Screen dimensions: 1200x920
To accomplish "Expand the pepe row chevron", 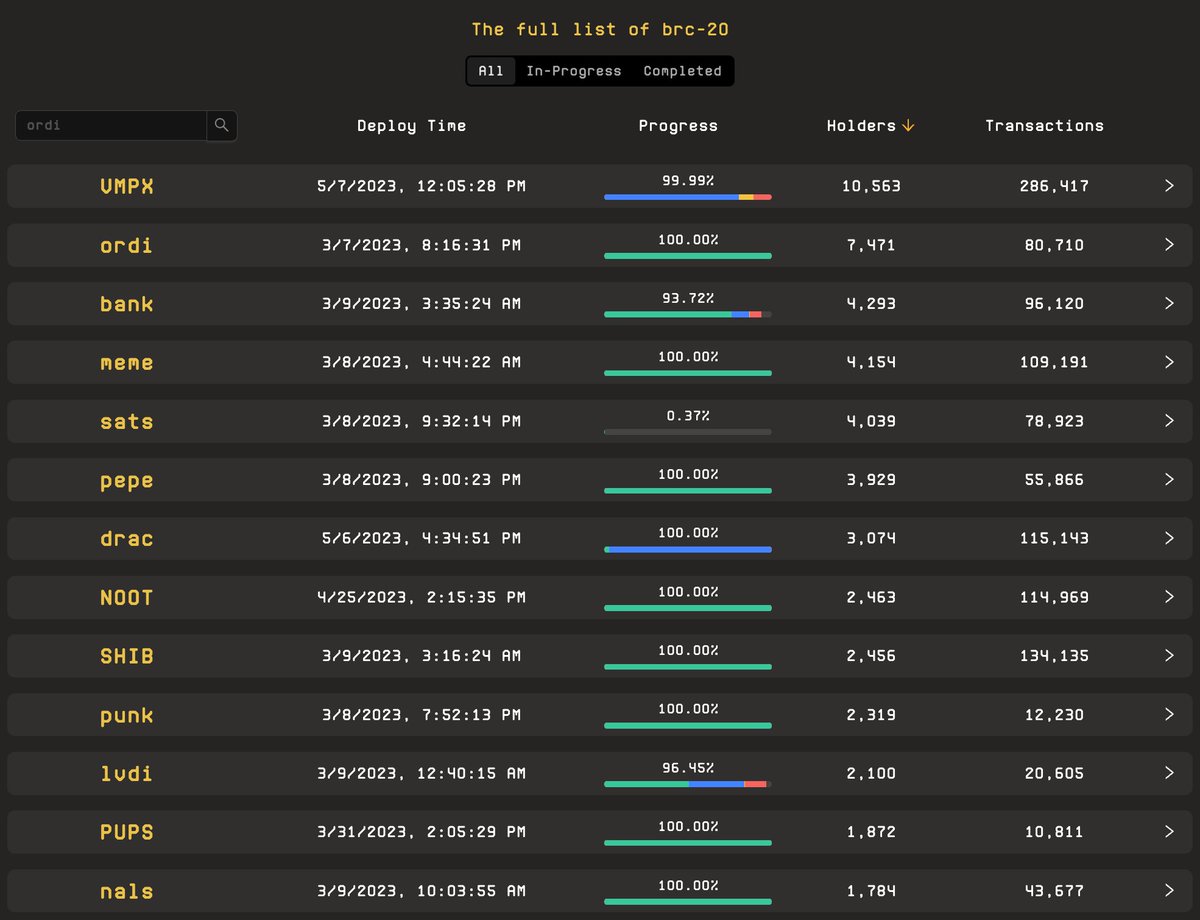I will (x=1169, y=479).
